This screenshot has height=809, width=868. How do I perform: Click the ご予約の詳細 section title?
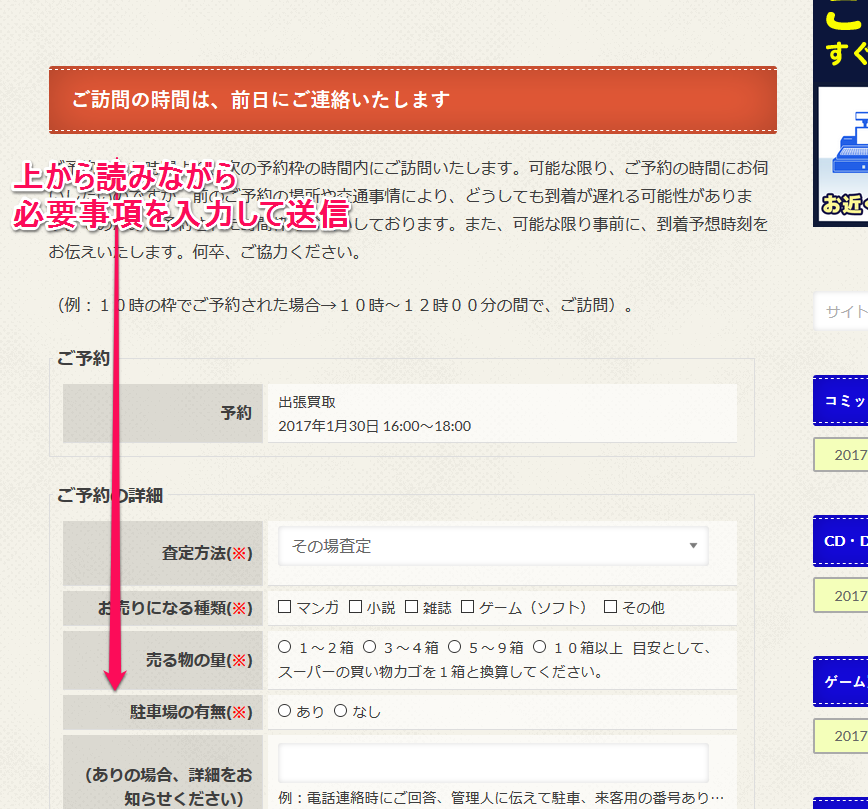coord(110,495)
